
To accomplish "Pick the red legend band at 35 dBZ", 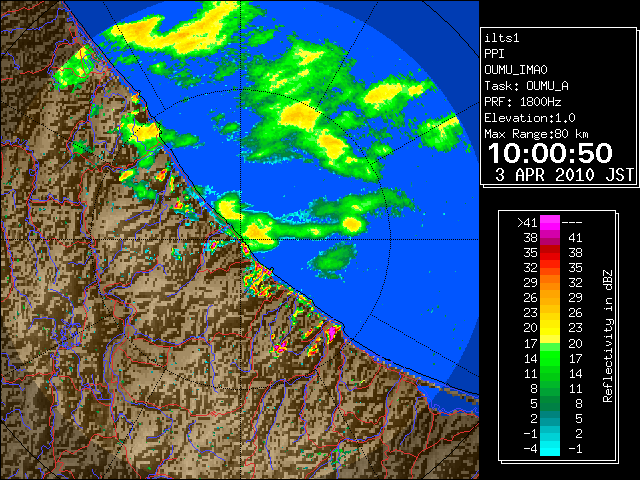I will [x=550, y=253].
